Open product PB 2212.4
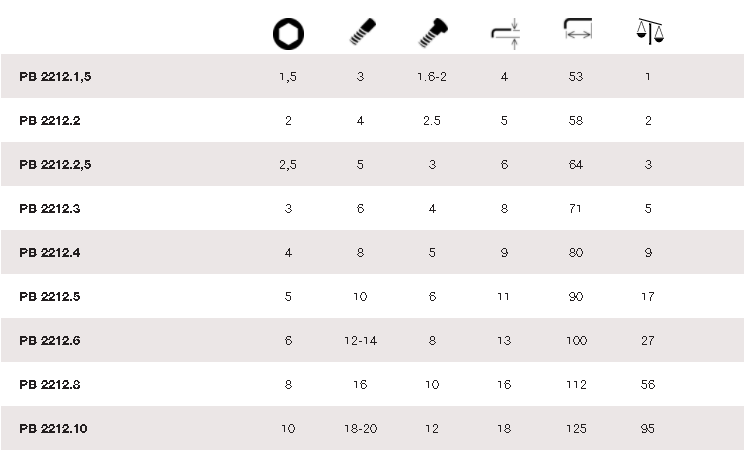 (49, 253)
